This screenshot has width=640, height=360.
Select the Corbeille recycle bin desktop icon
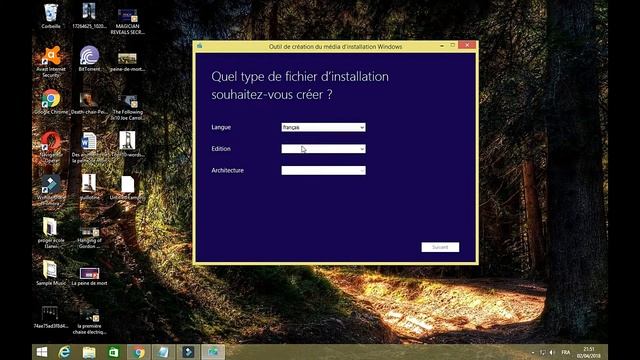[51, 16]
